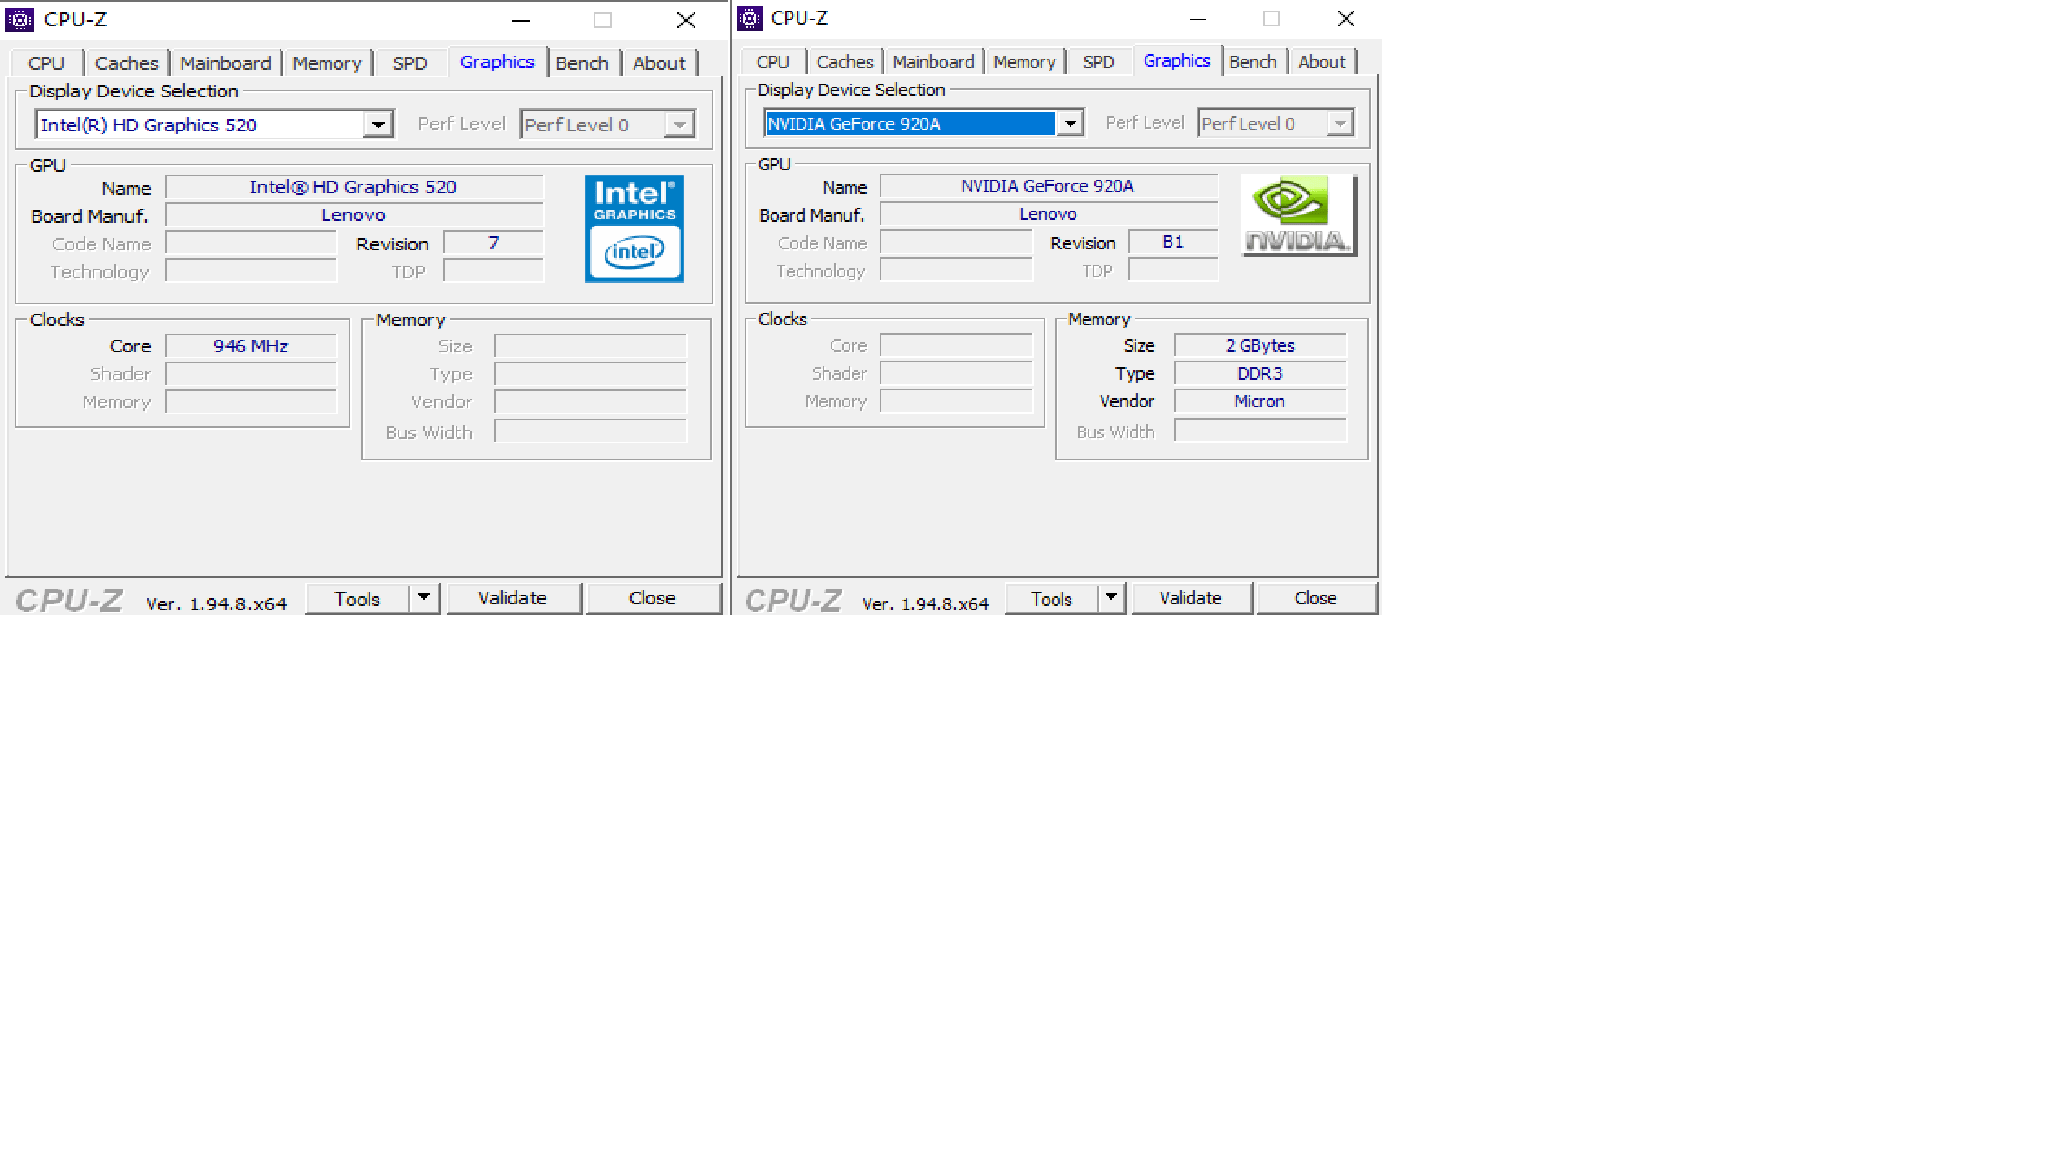Expand the Intel(R) HD Graphics 520 device dropdown
The image size is (2048, 1152).
tap(378, 125)
